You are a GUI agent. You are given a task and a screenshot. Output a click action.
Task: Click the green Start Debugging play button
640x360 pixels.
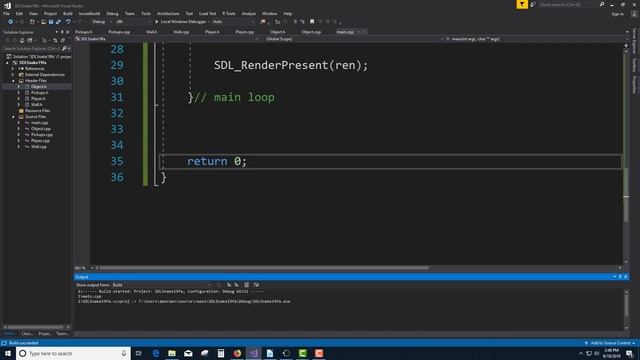[156, 22]
